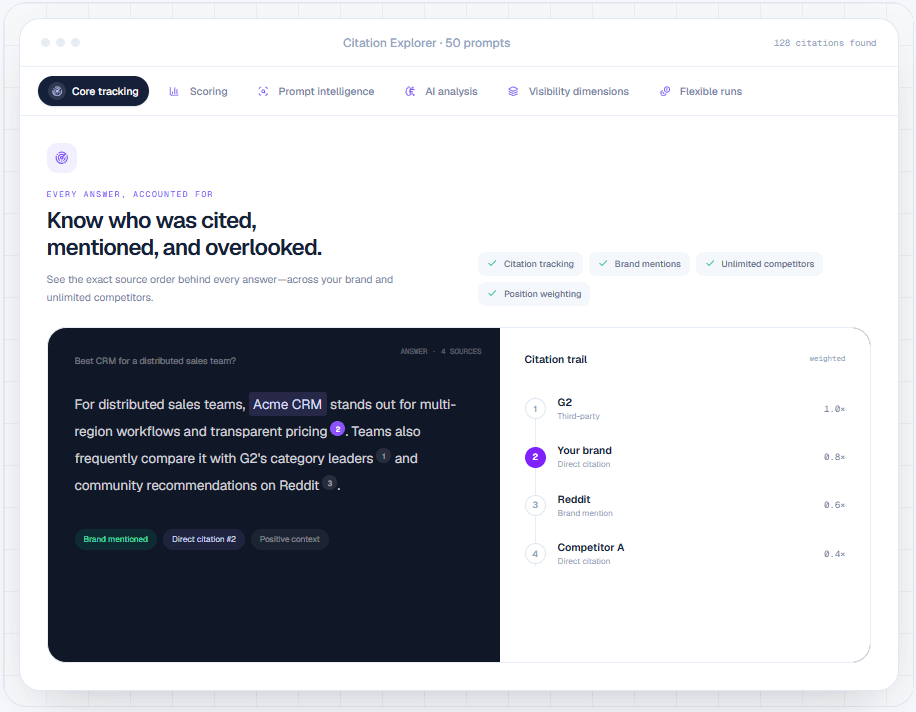Open the Flexible runs tab

(701, 91)
